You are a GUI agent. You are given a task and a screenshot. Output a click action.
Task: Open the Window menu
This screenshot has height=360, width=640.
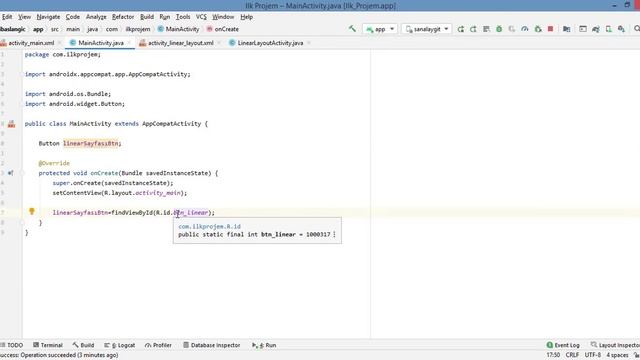point(223,17)
